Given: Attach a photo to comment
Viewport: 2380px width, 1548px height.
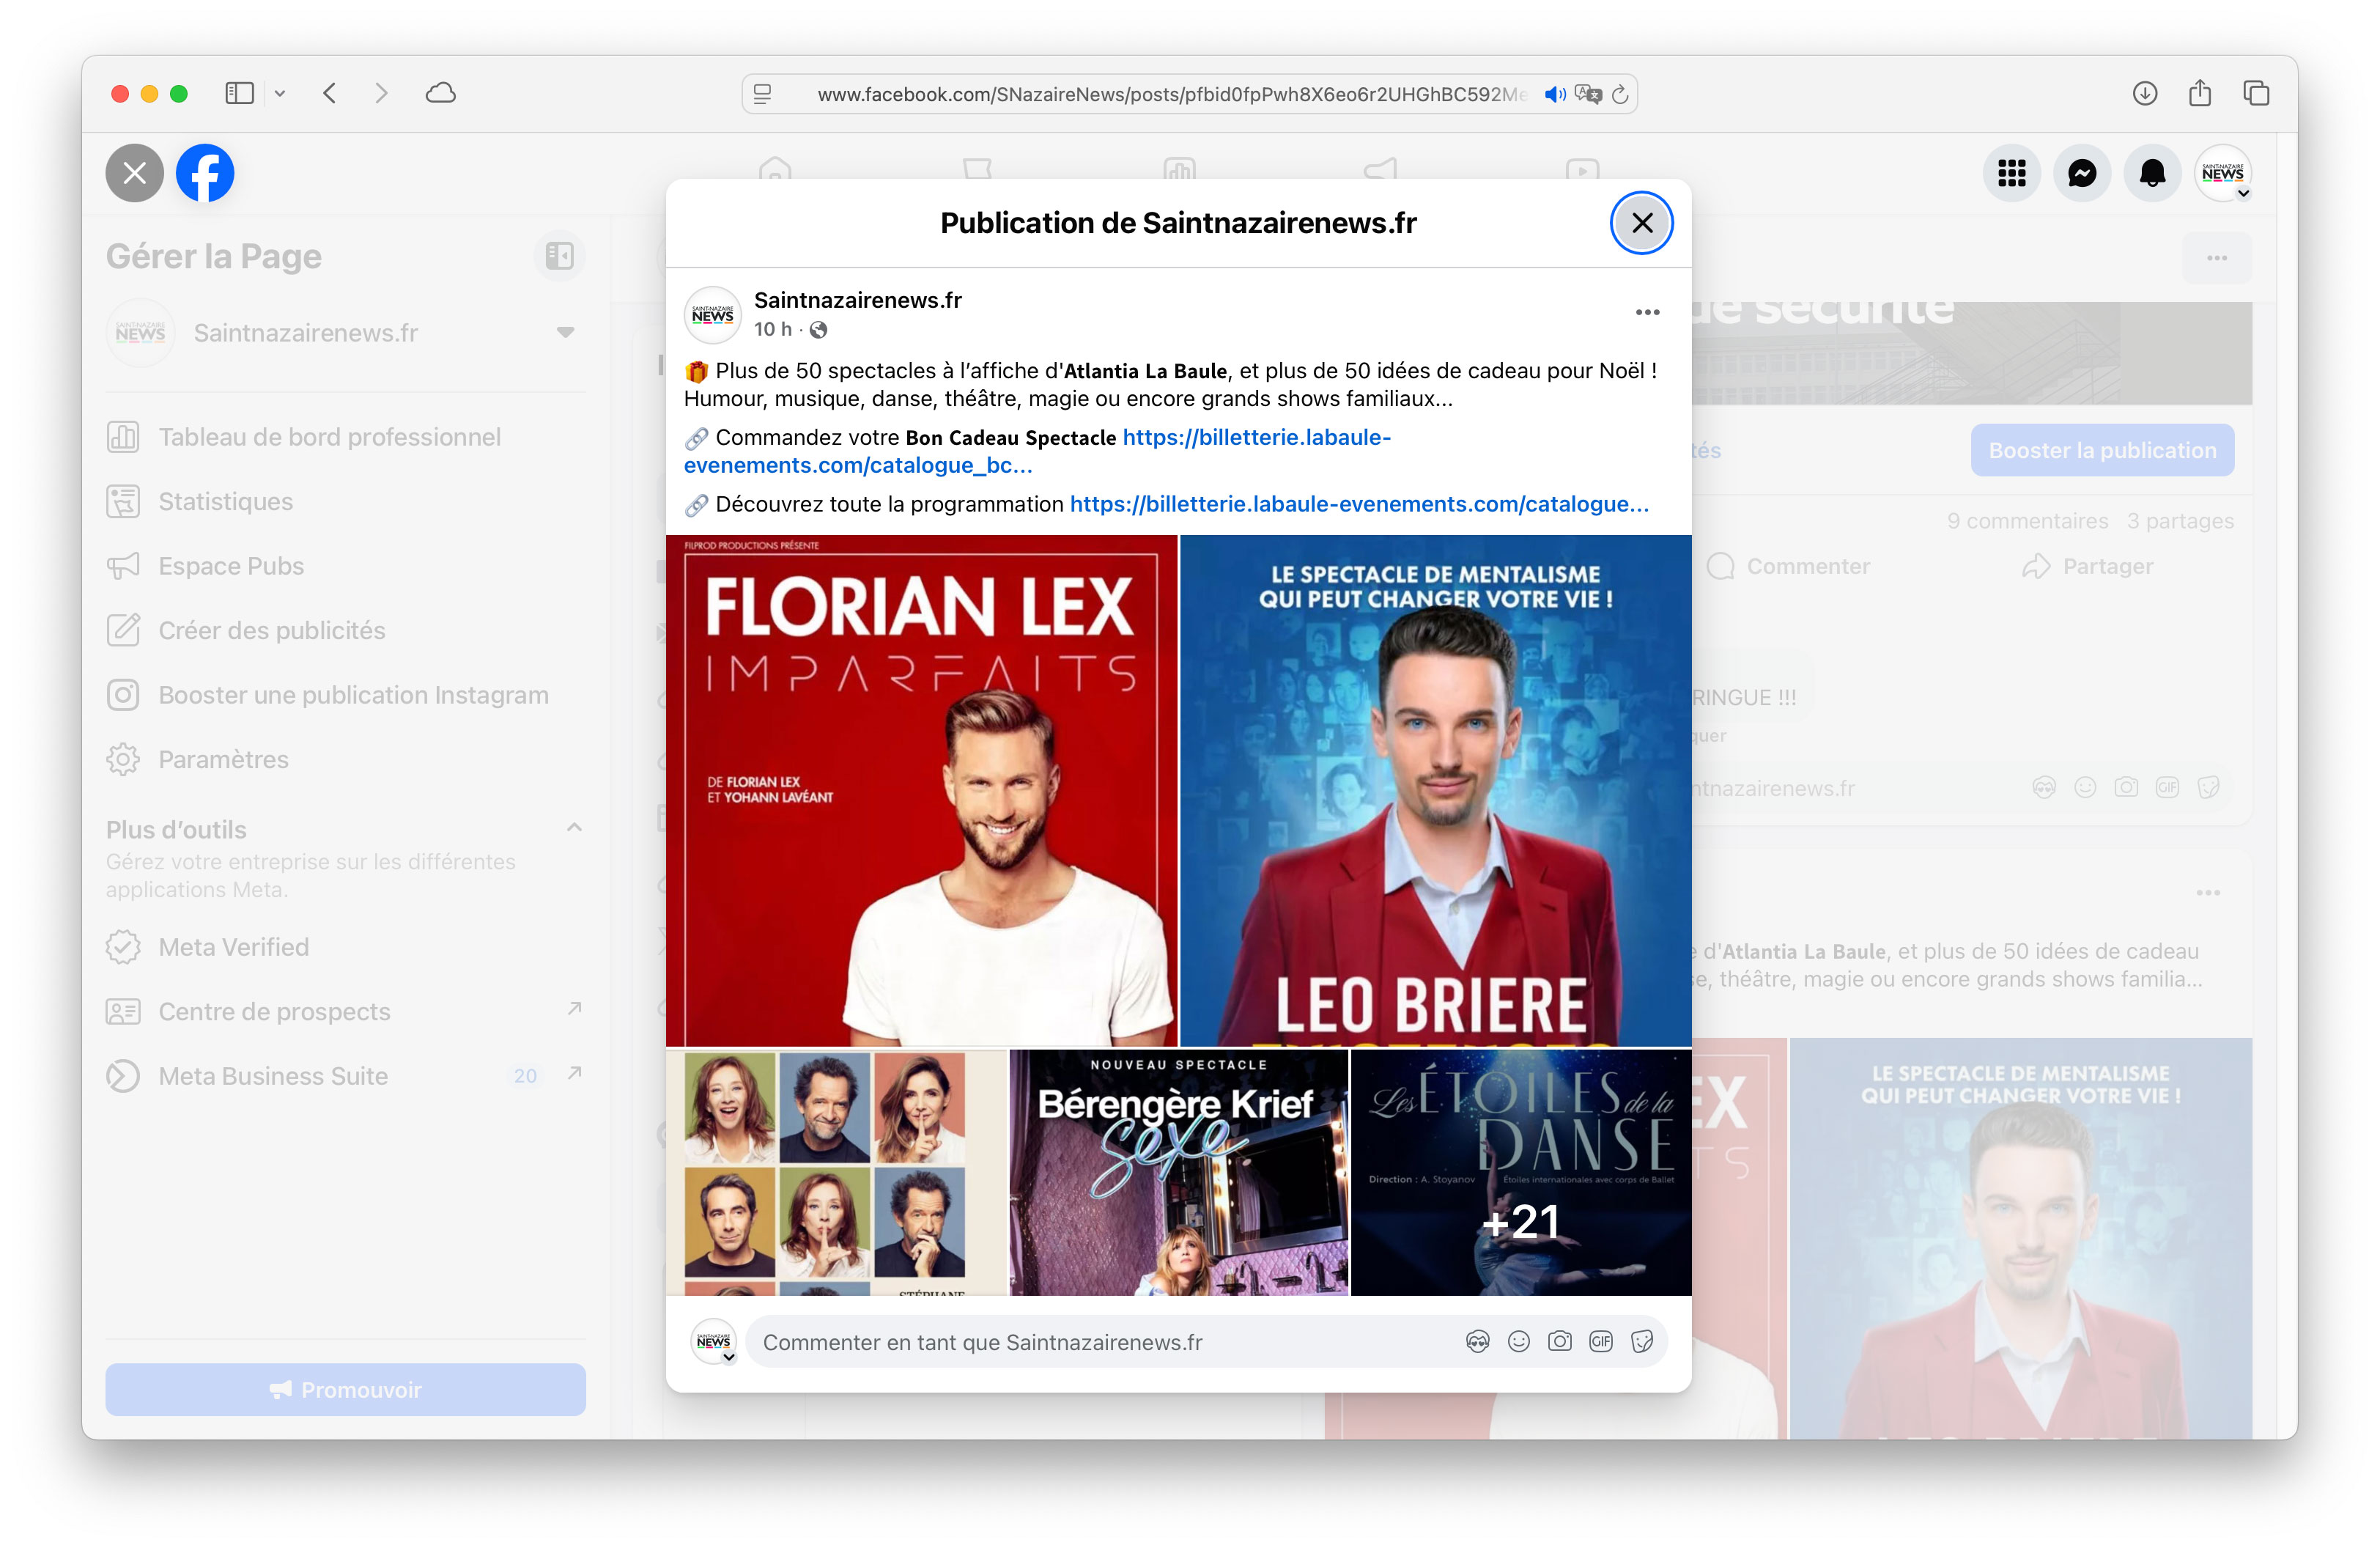Looking at the screenshot, I should 1559,1342.
